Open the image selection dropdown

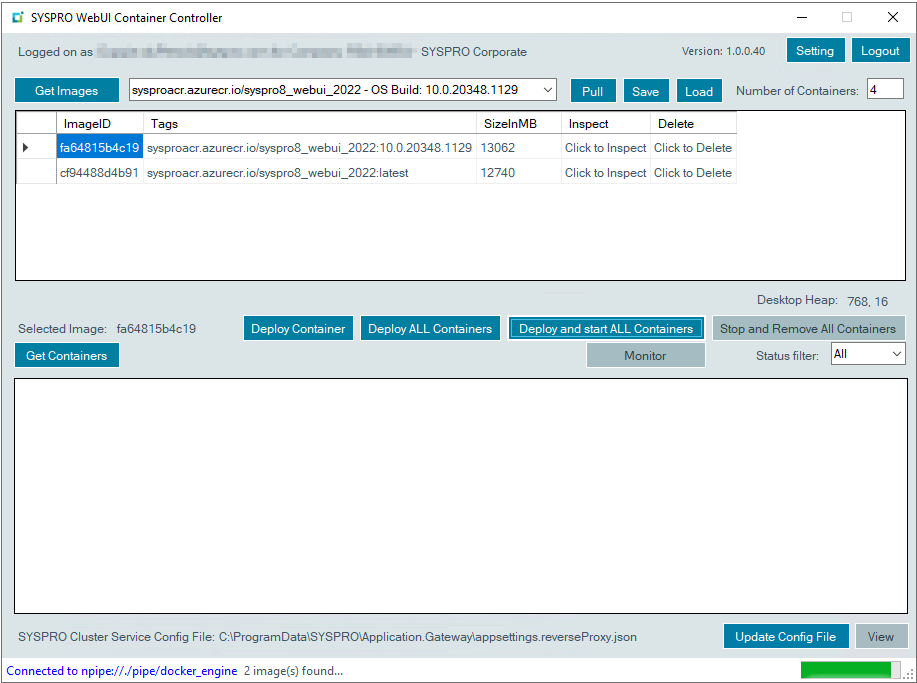(x=547, y=90)
